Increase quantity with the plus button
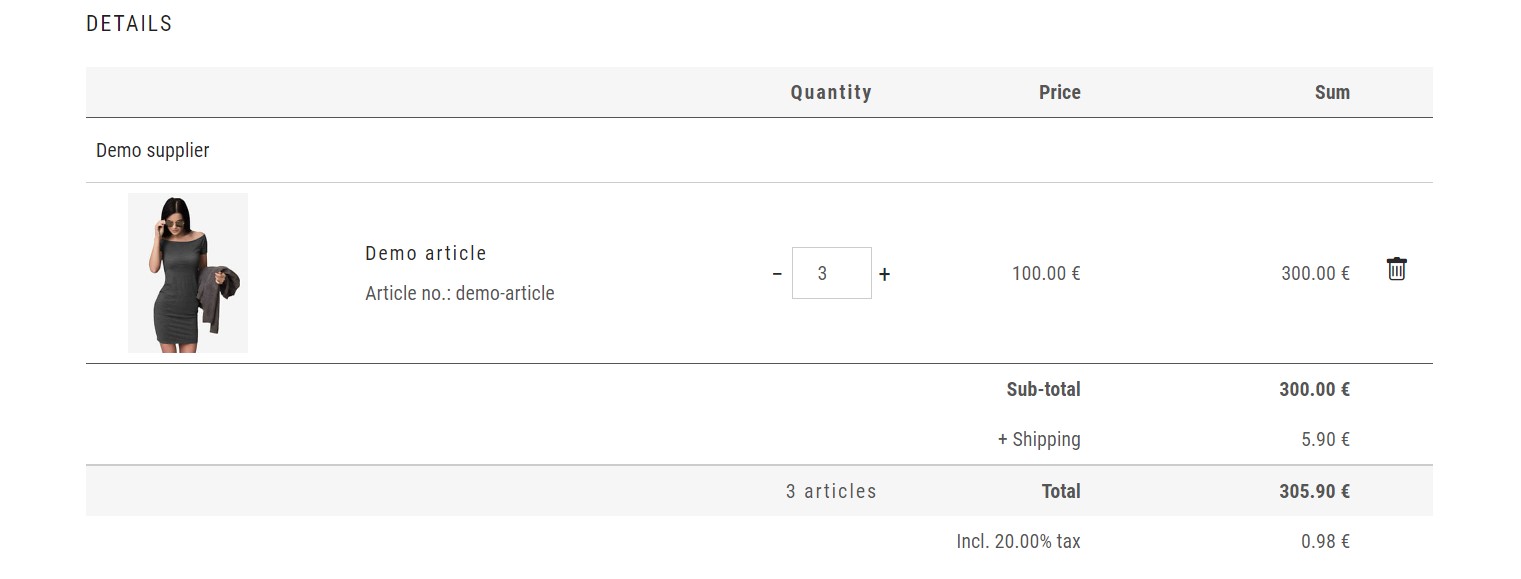Viewport: 1521px width, 579px height. point(884,273)
